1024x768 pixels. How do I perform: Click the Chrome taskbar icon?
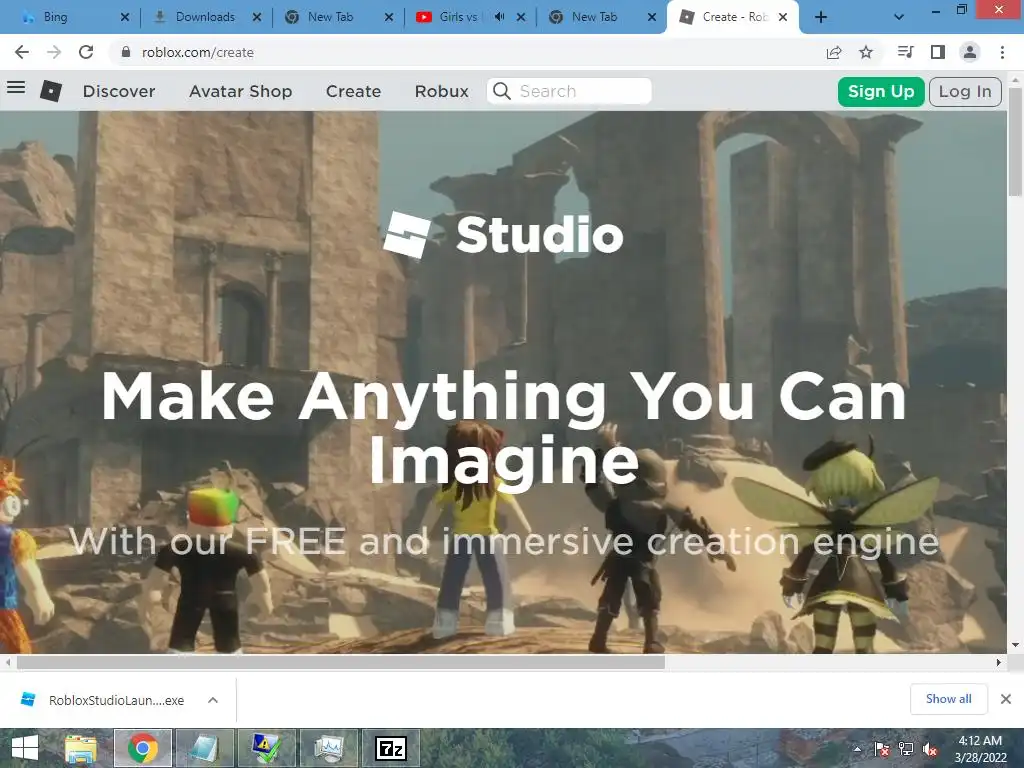(143, 748)
